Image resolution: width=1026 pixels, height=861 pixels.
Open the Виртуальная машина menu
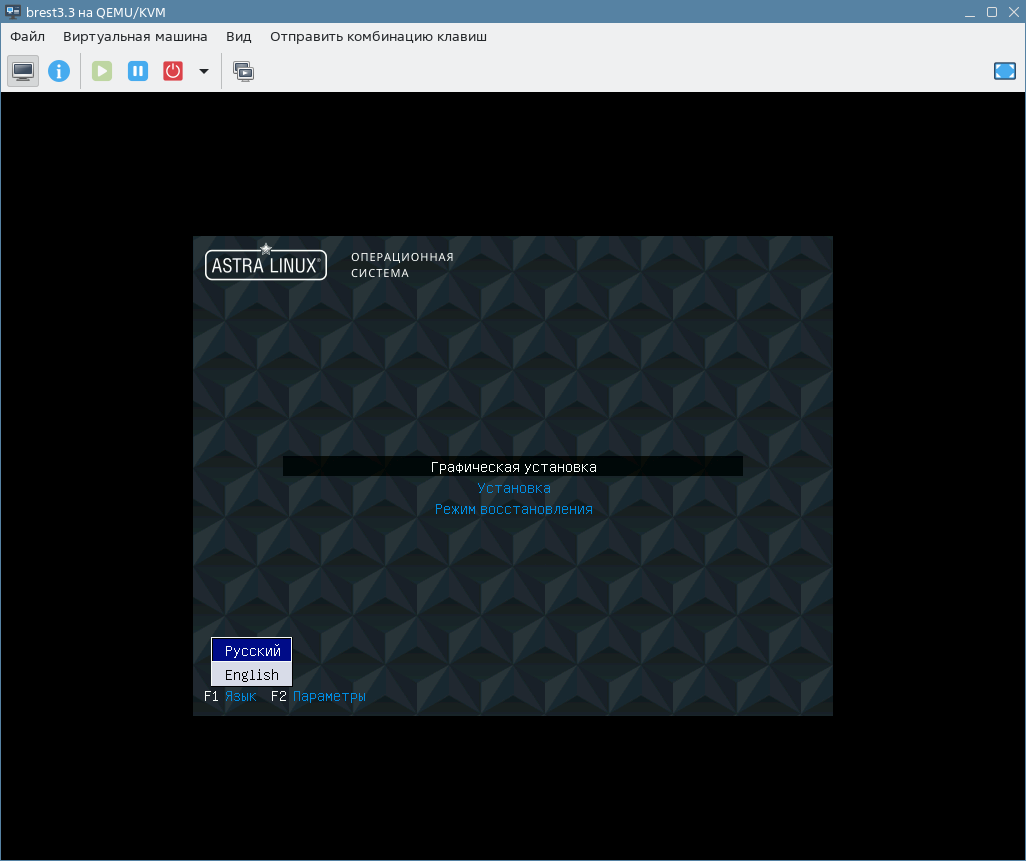[x=135, y=36]
